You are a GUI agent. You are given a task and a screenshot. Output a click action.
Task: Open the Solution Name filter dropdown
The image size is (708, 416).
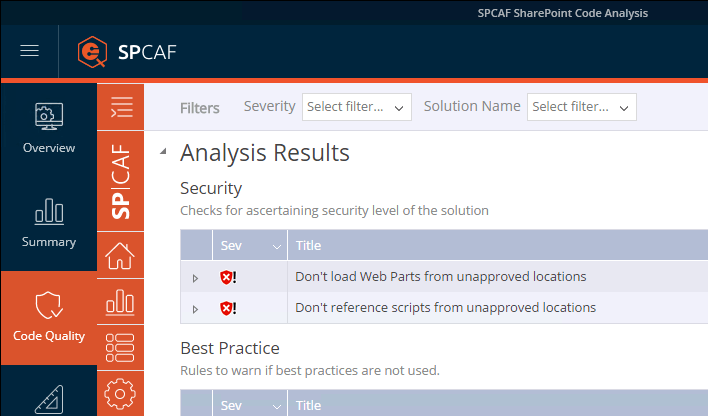(582, 107)
